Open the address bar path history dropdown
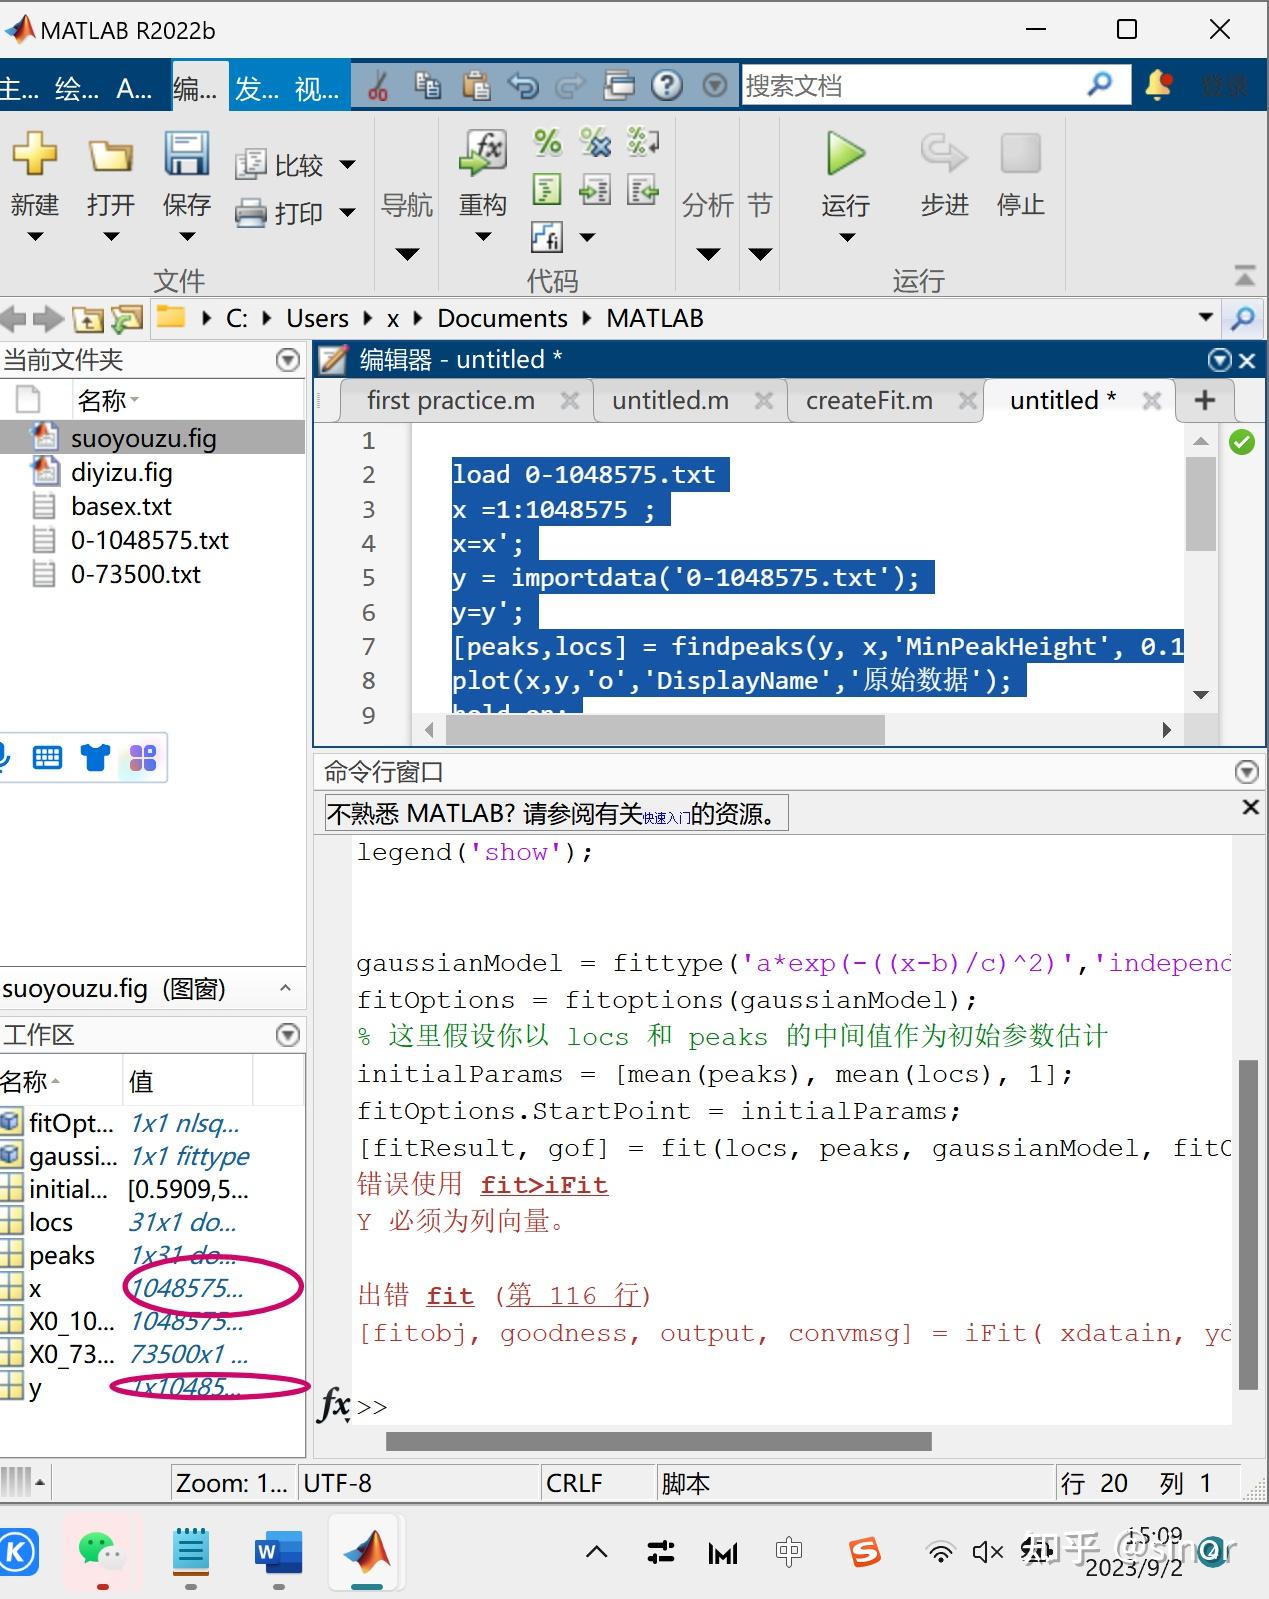The height and width of the screenshot is (1599, 1269). pyautogui.click(x=1206, y=318)
